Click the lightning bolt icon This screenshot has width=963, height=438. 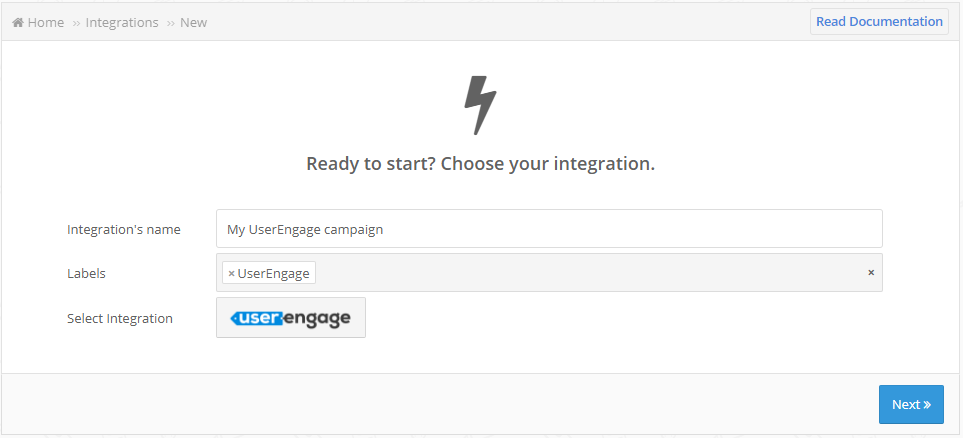pos(480,105)
